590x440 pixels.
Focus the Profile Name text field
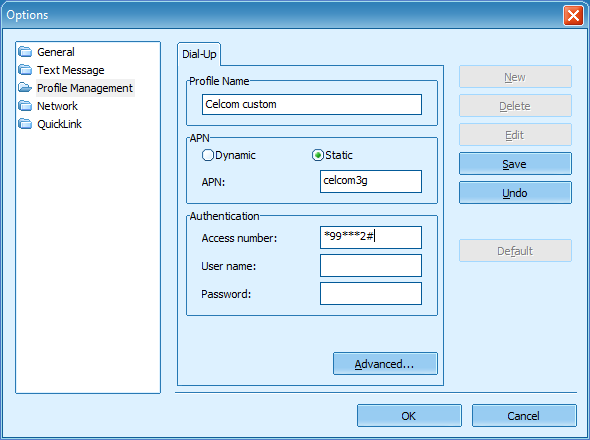click(x=312, y=104)
